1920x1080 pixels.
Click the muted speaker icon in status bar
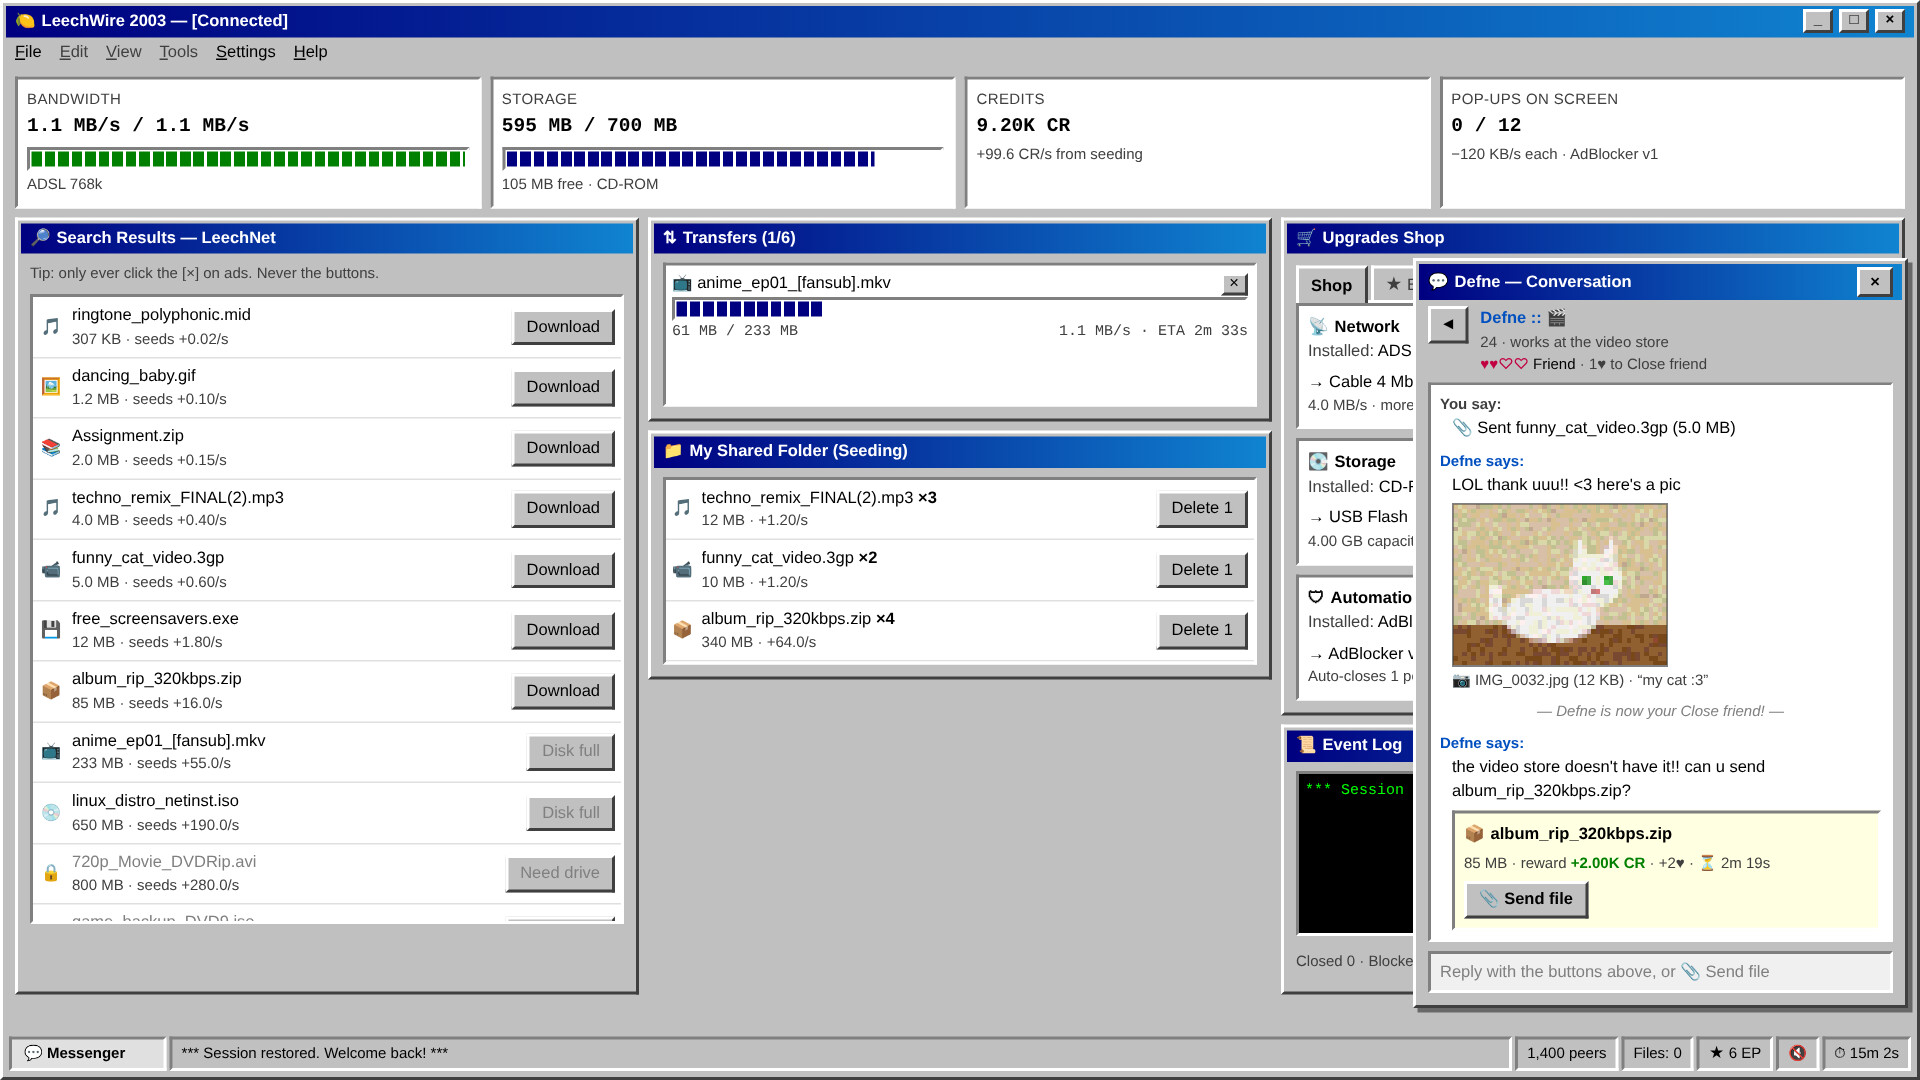coord(1797,1053)
